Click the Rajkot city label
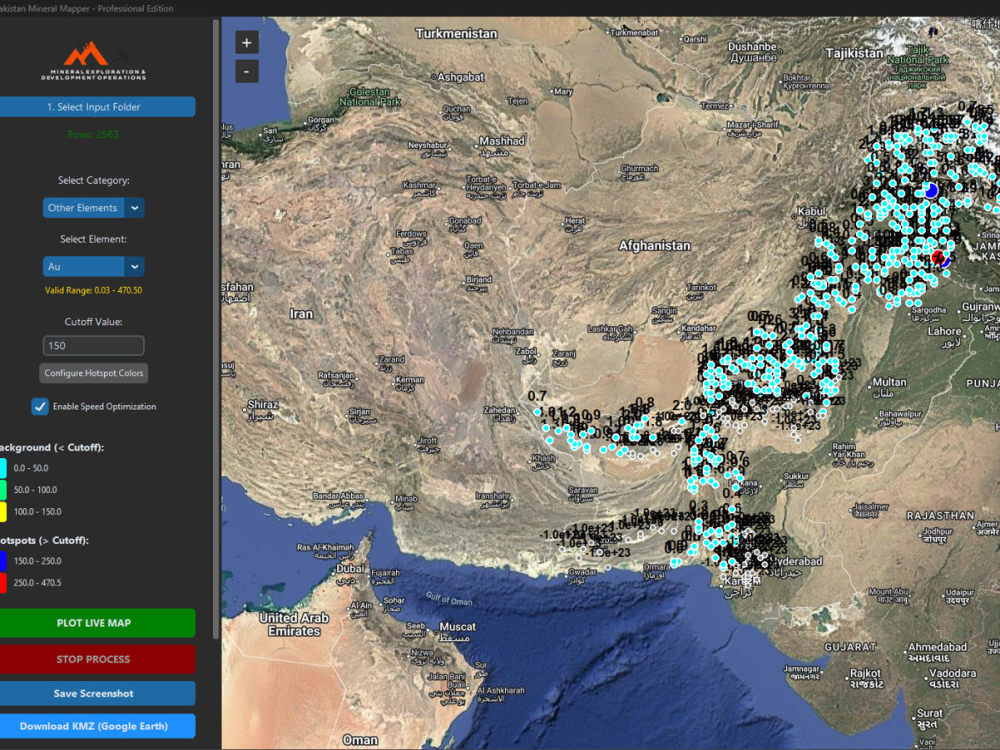The width and height of the screenshot is (1000, 750). pos(865,673)
